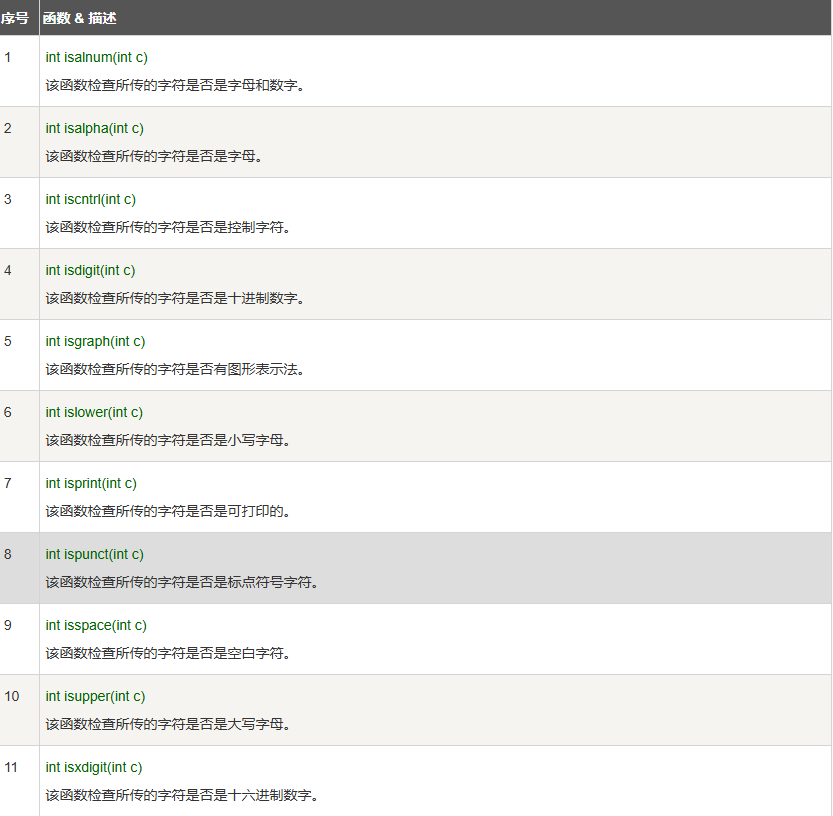Open the int isupper(int c) function link

pos(95,696)
